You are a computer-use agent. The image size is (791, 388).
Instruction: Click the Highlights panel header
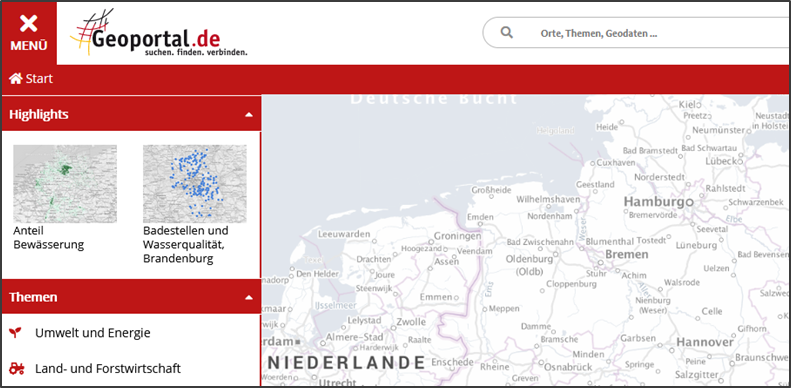click(131, 114)
